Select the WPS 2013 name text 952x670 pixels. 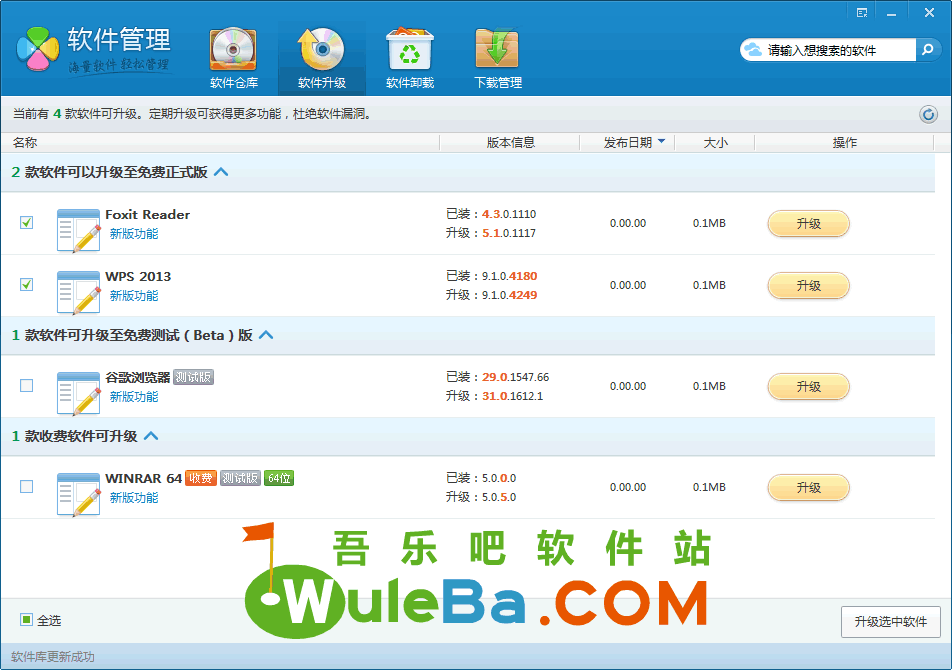tap(138, 276)
